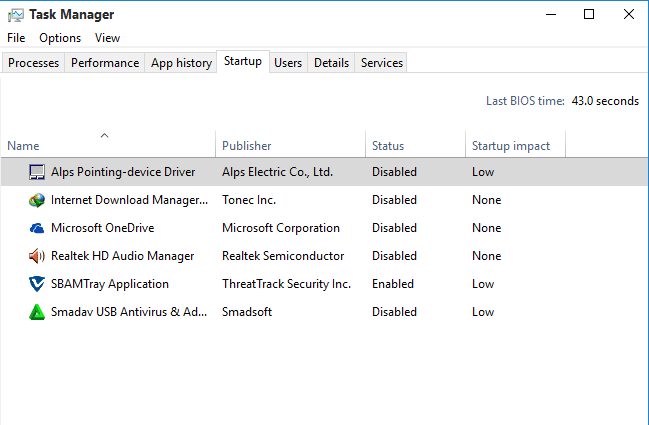Switch to the Performance tab
649x425 pixels.
click(105, 63)
